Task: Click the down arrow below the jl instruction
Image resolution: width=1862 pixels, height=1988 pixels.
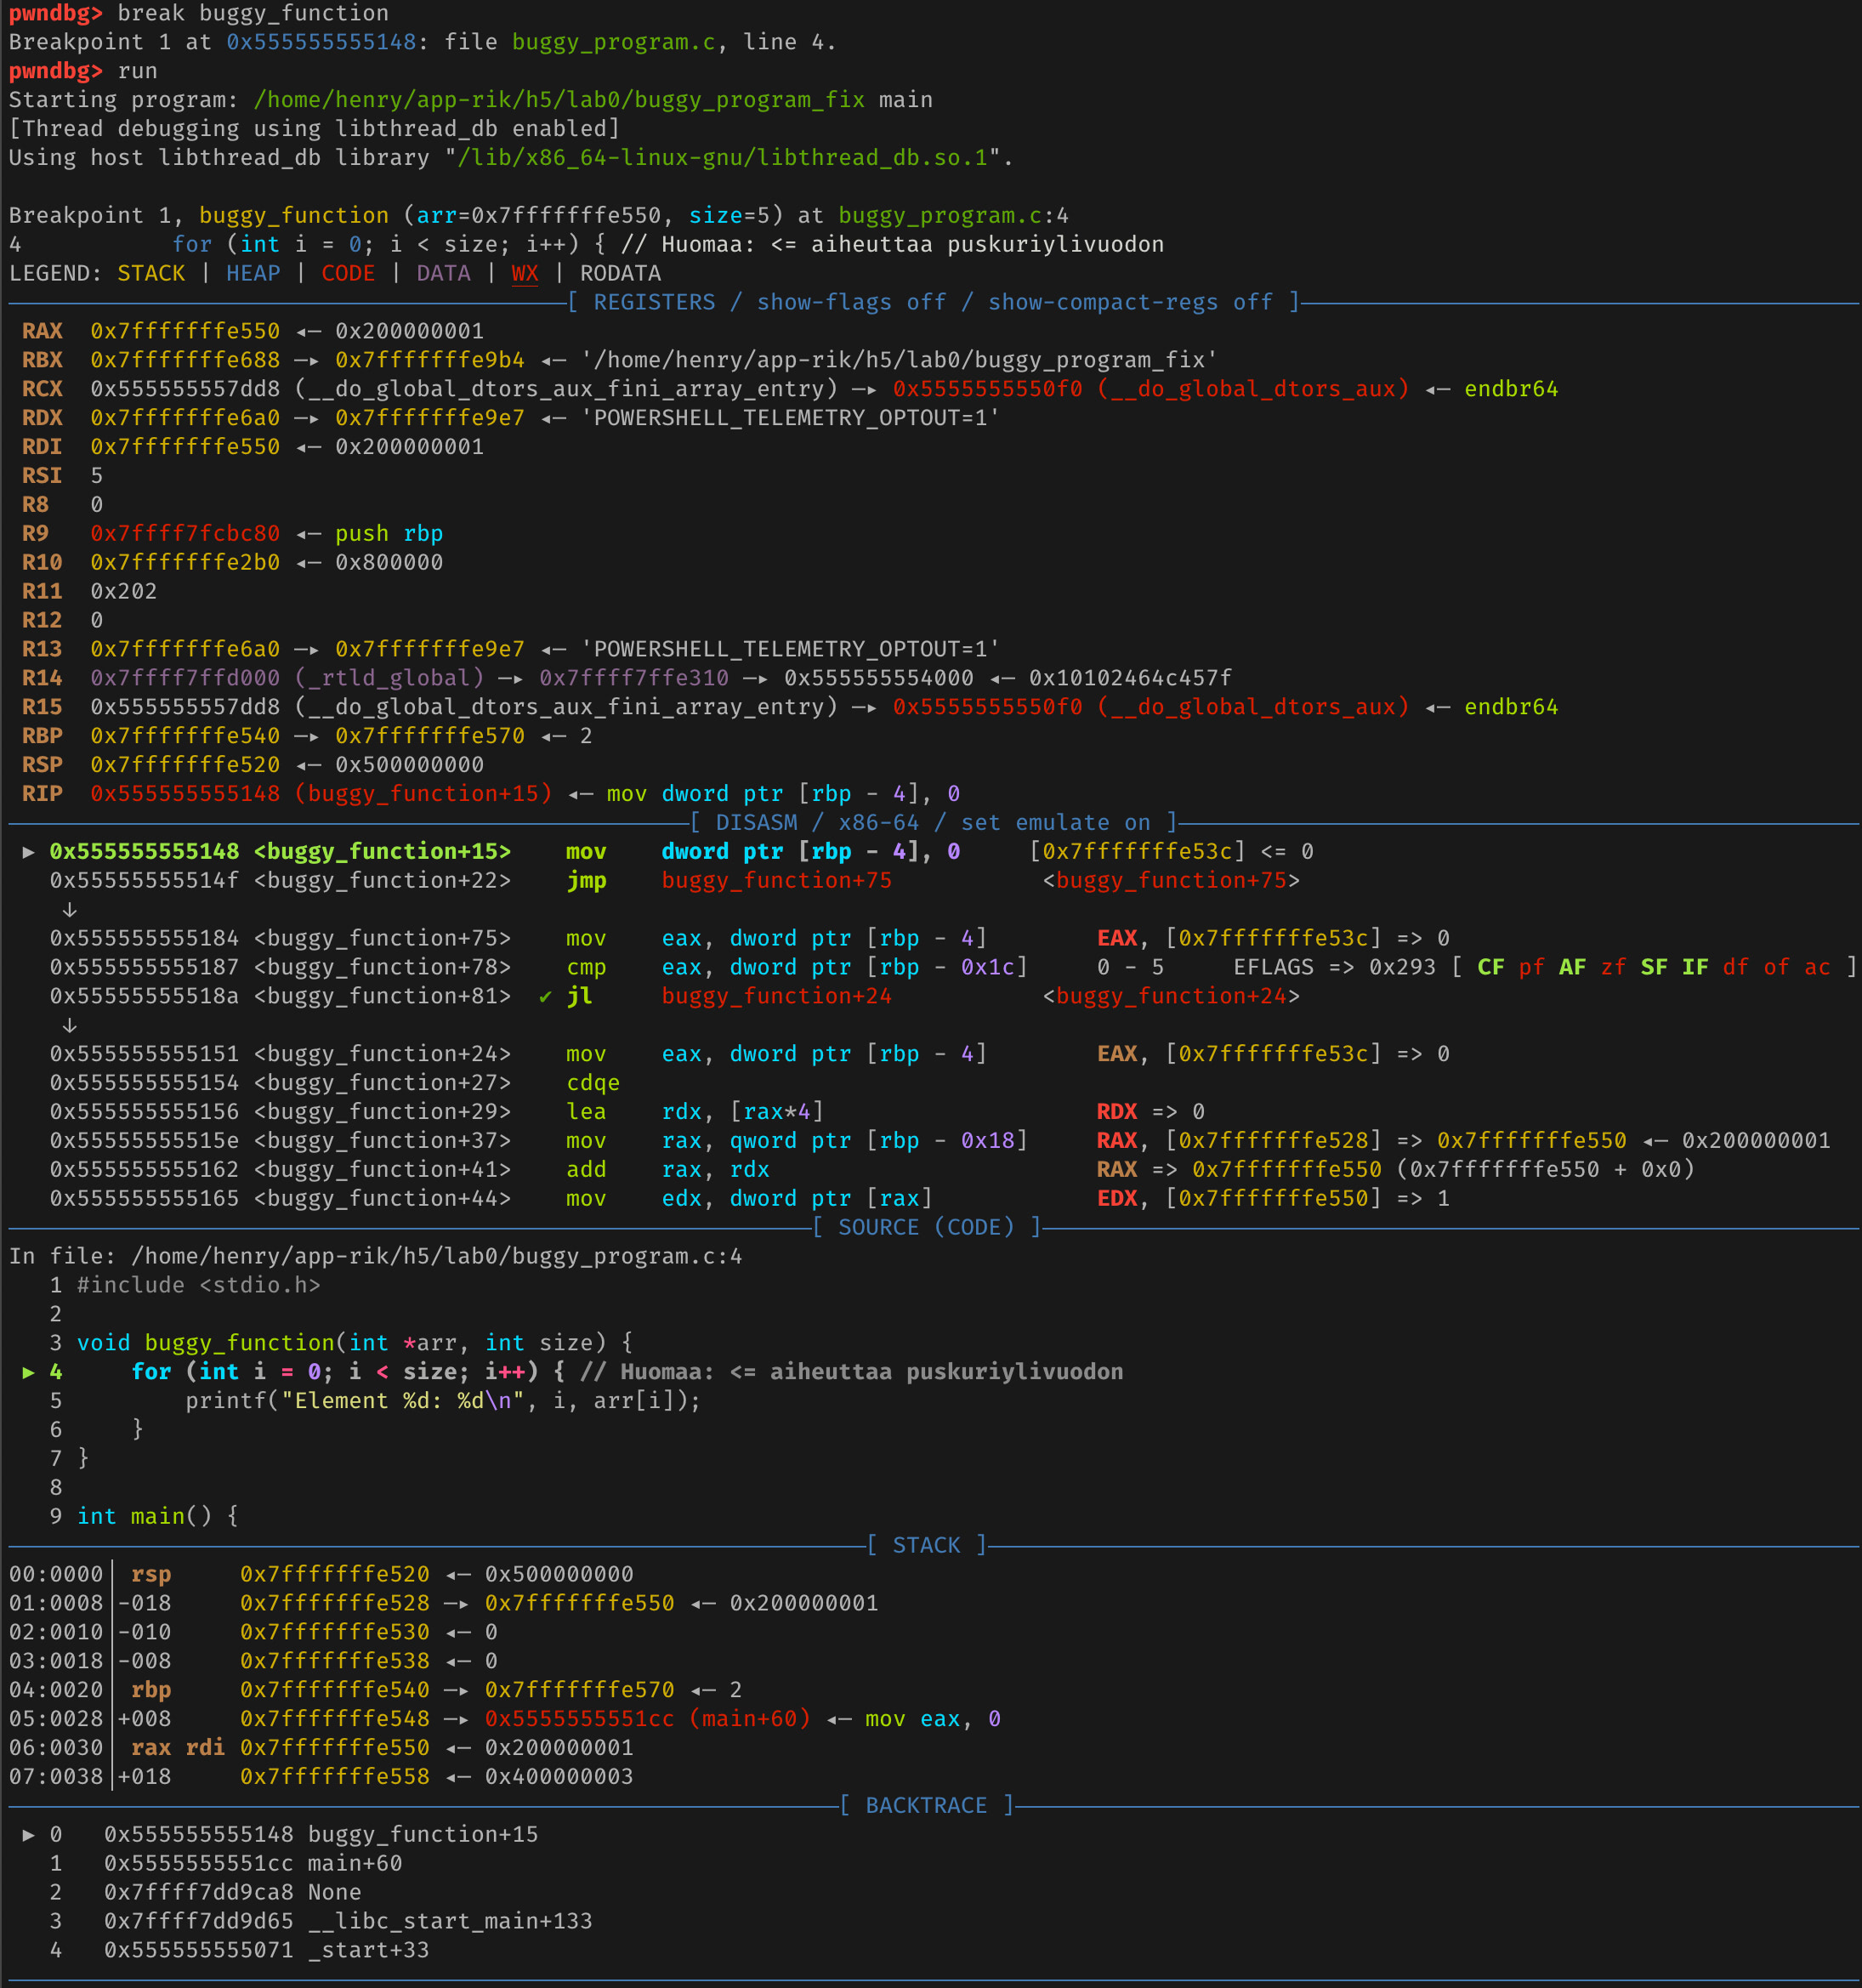Action: click(x=69, y=1025)
